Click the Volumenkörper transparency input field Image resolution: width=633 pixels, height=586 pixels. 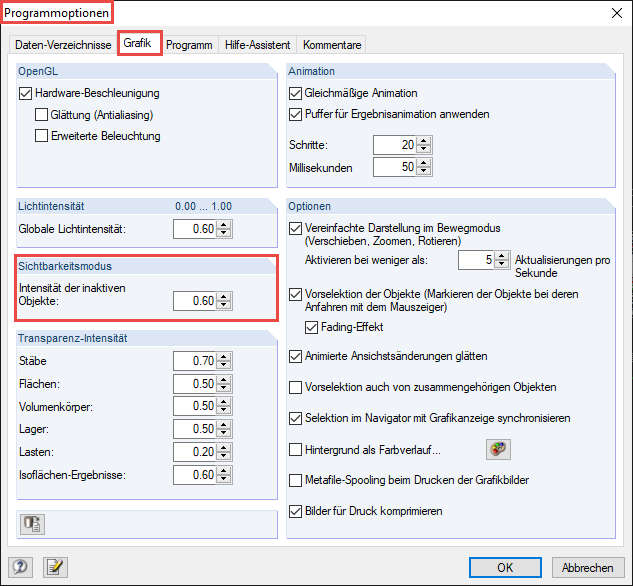[x=195, y=406]
